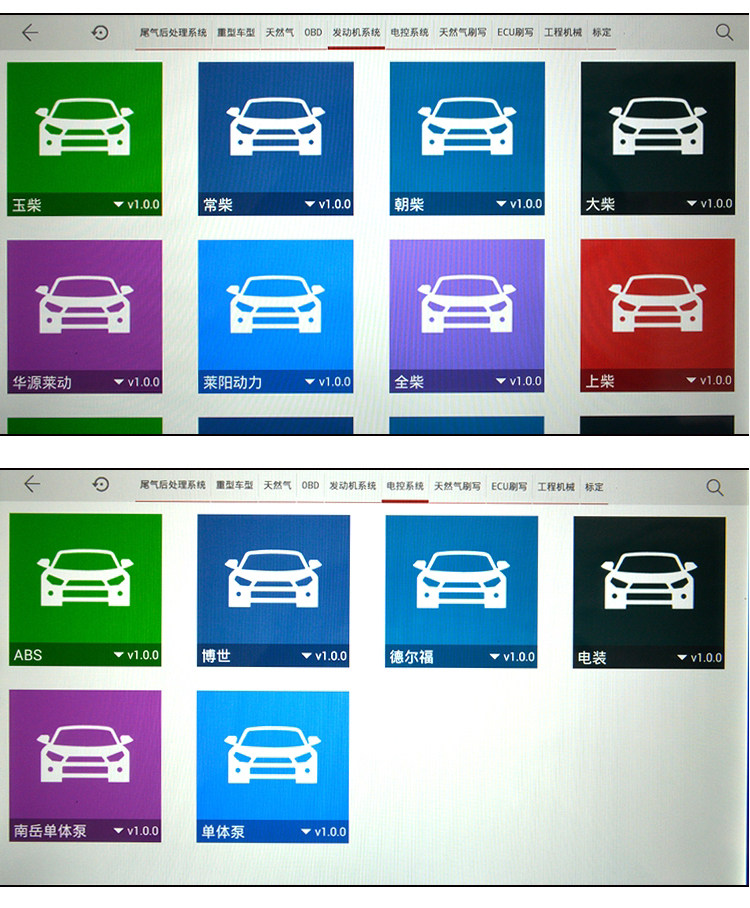Open 天然气刷写 tab in lower screen
Image resolution: width=750 pixels, height=908 pixels.
coord(458,486)
